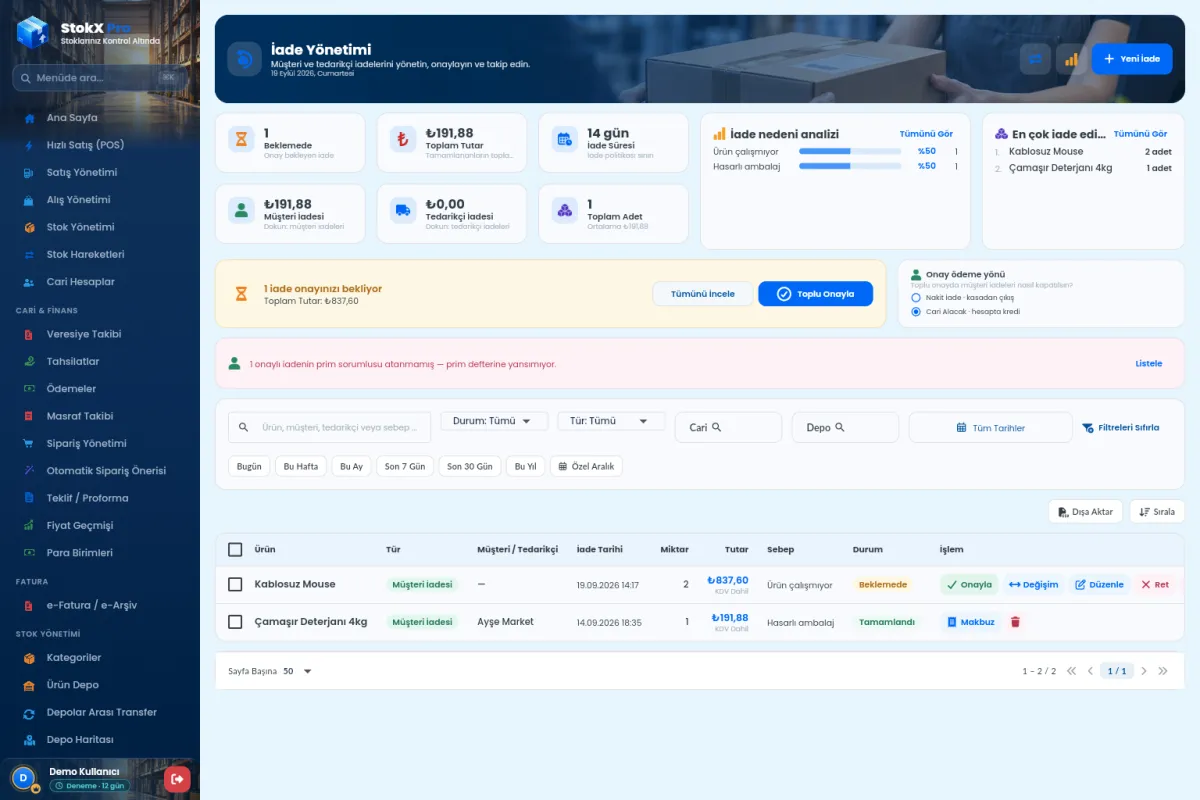This screenshot has height=800, width=1200.
Task: Open the Depo filter selector
Action: tap(845, 427)
